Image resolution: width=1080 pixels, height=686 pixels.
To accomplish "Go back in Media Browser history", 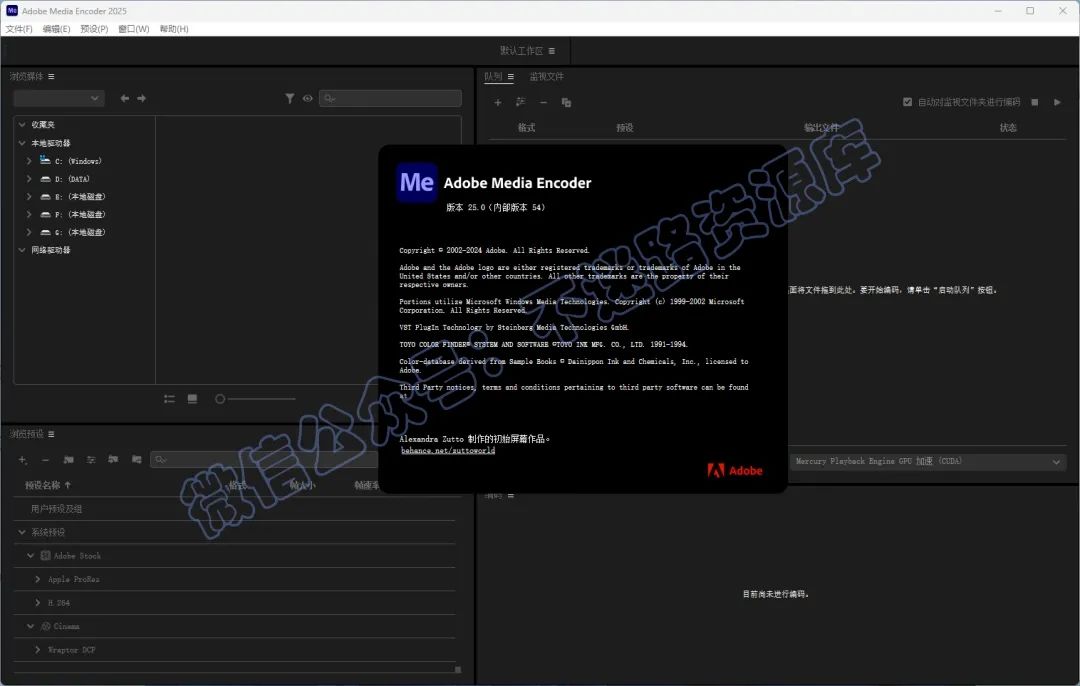I will [125, 98].
